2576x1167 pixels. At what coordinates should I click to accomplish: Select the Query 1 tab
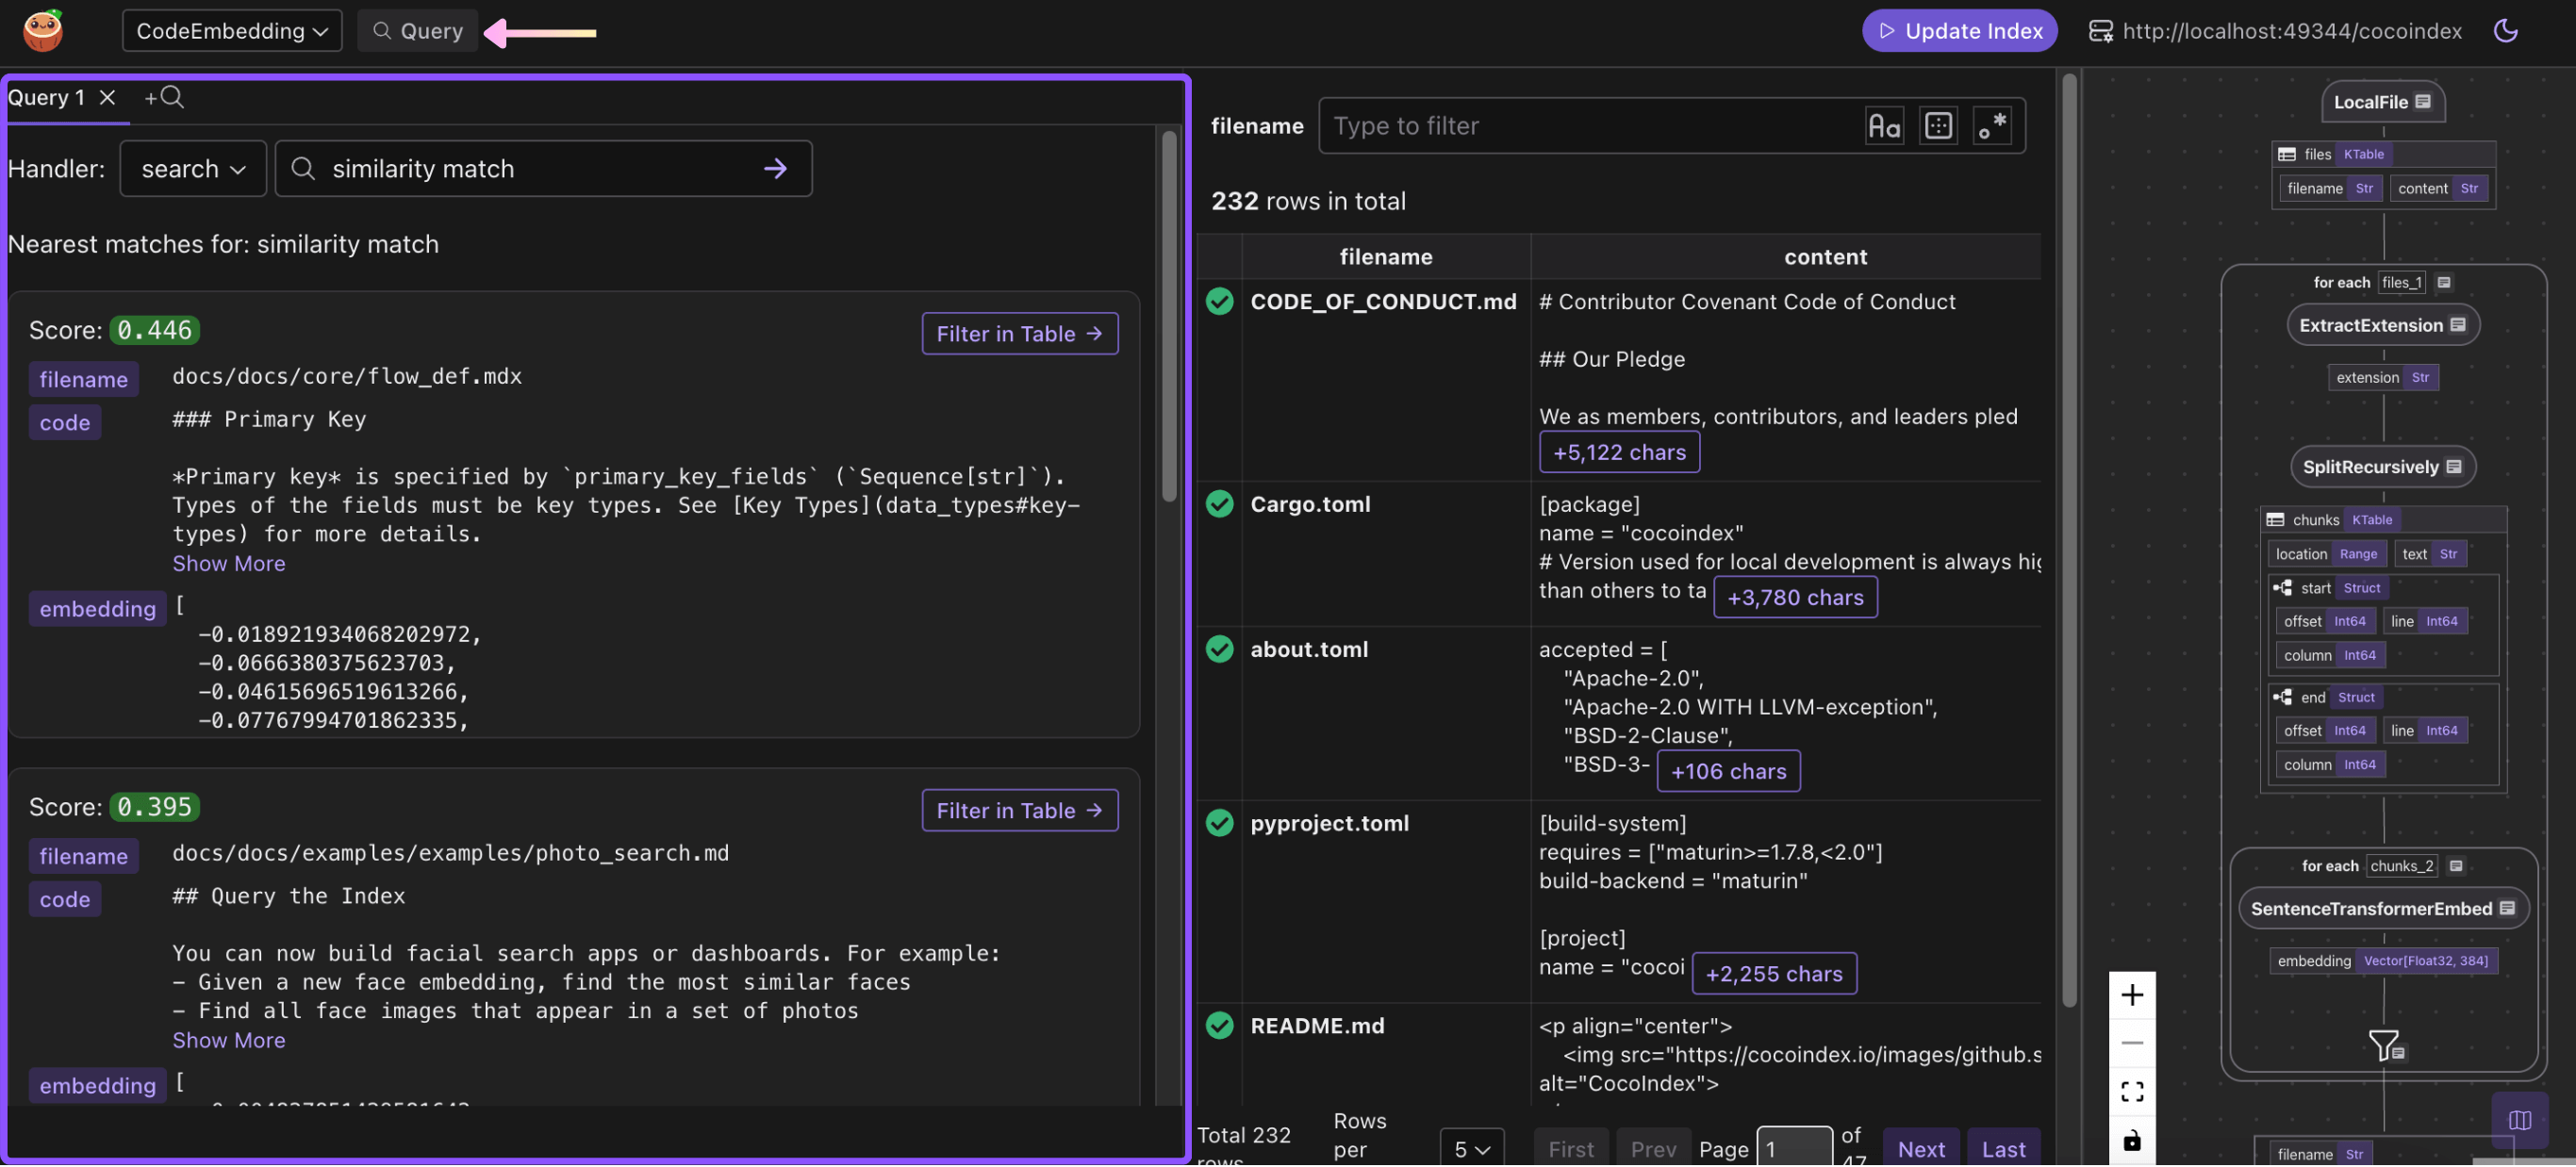click(46, 97)
